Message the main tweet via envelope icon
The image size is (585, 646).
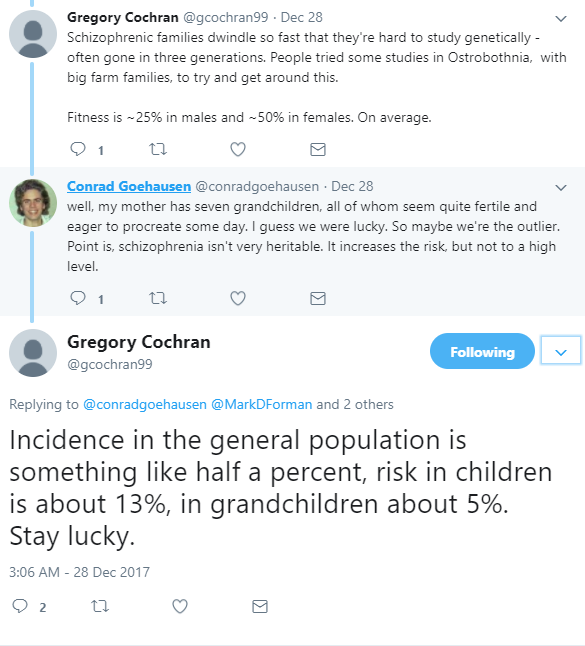point(260,606)
